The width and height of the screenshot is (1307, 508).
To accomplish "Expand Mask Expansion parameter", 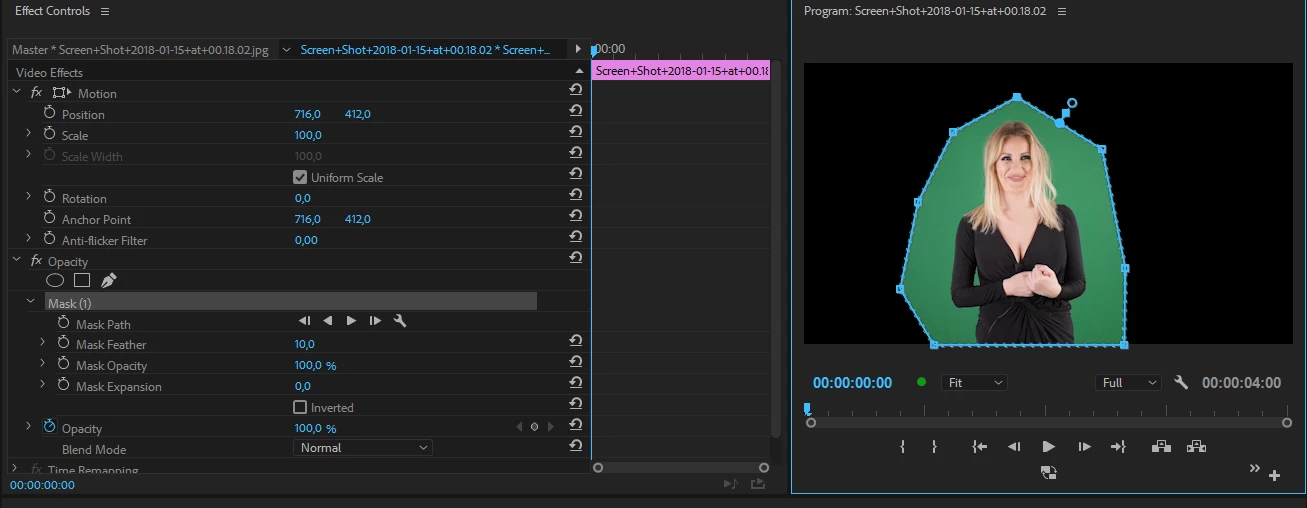I will 42,384.
